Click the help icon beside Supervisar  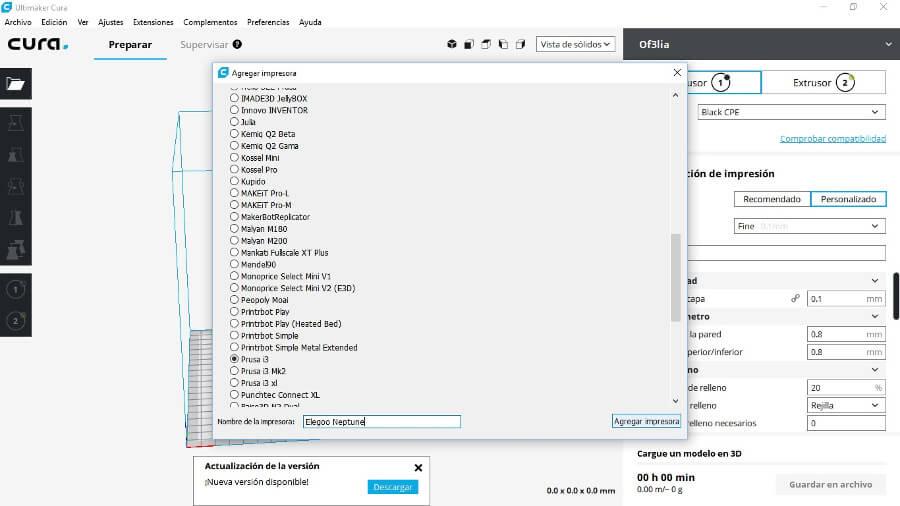[237, 44]
